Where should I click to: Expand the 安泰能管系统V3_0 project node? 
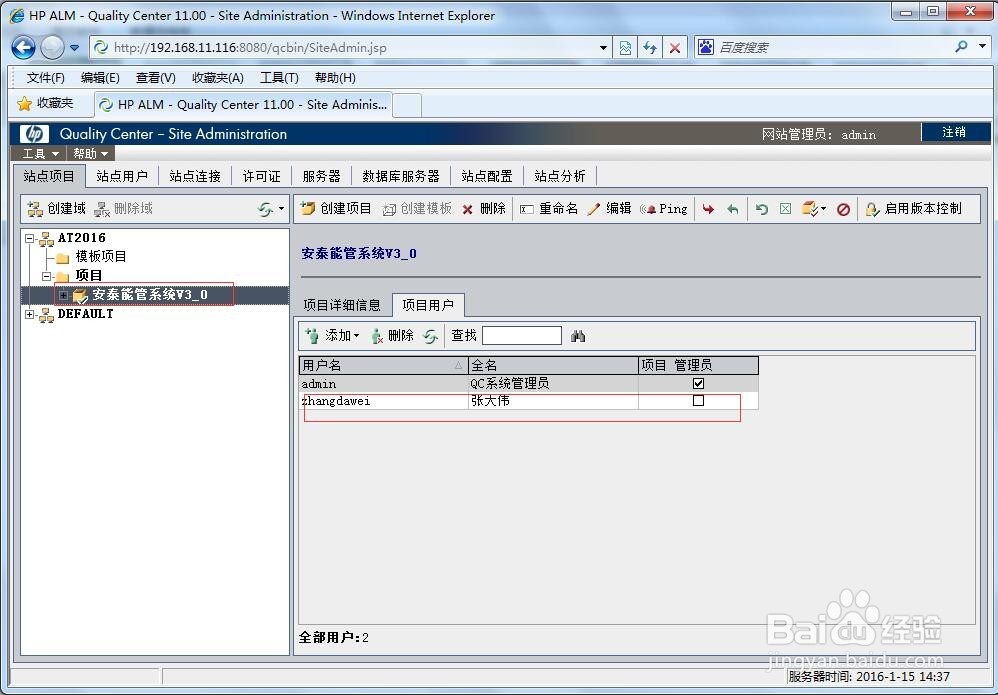click(x=63, y=295)
